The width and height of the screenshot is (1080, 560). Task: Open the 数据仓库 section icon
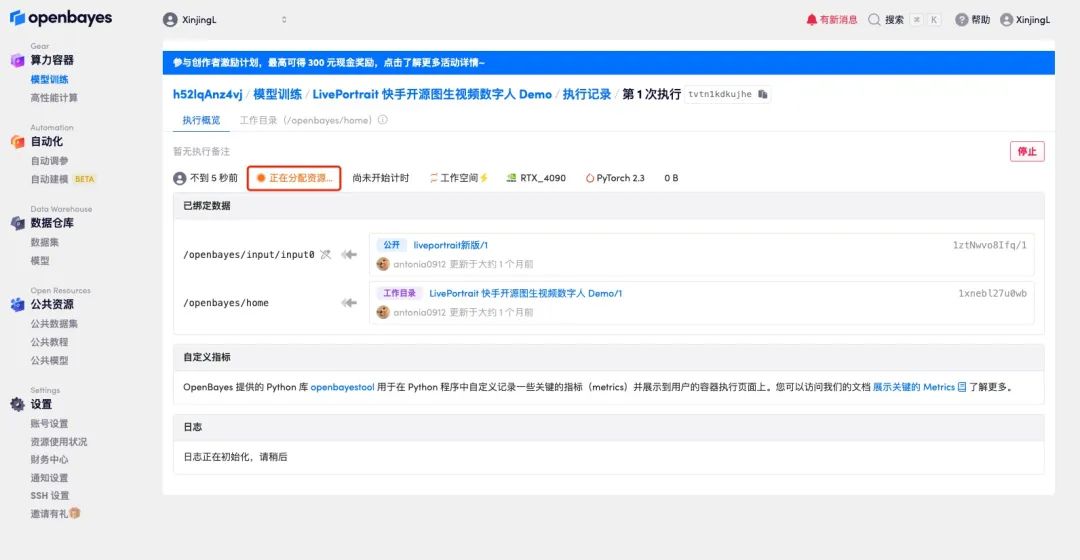coord(18,222)
